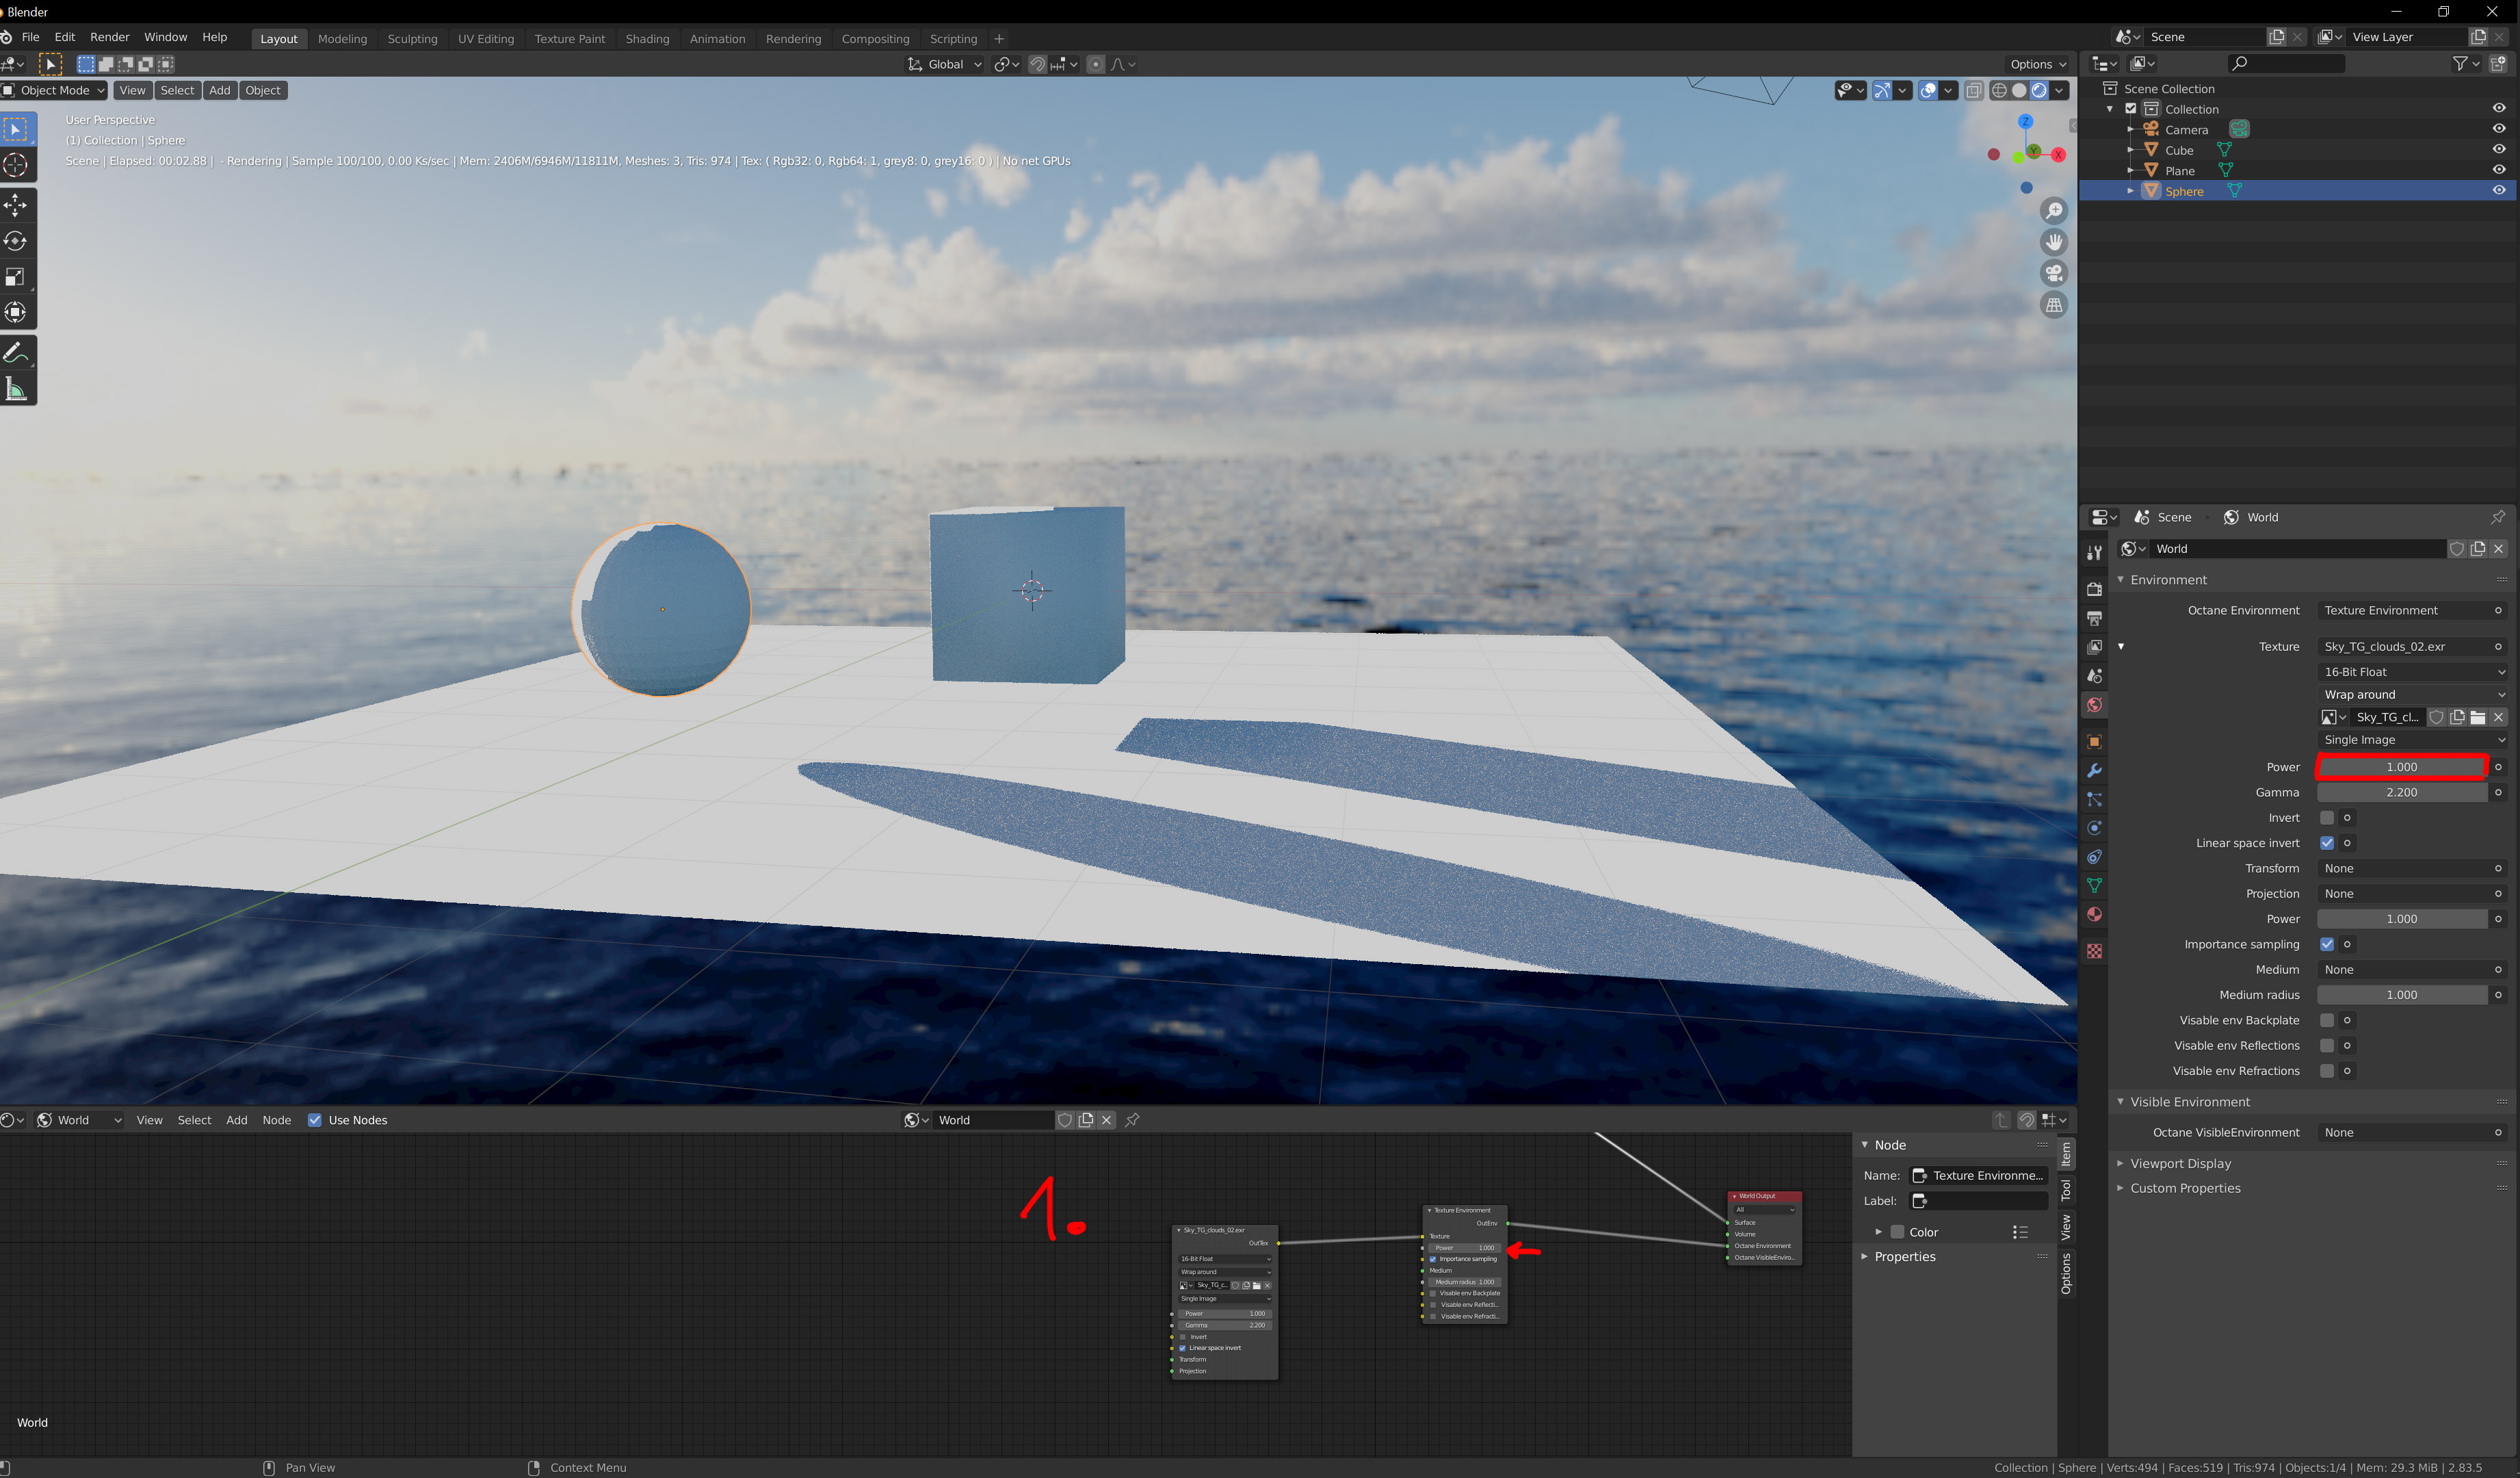2520x1478 pixels.
Task: Expand the Viewport Display panel
Action: 2180,1163
